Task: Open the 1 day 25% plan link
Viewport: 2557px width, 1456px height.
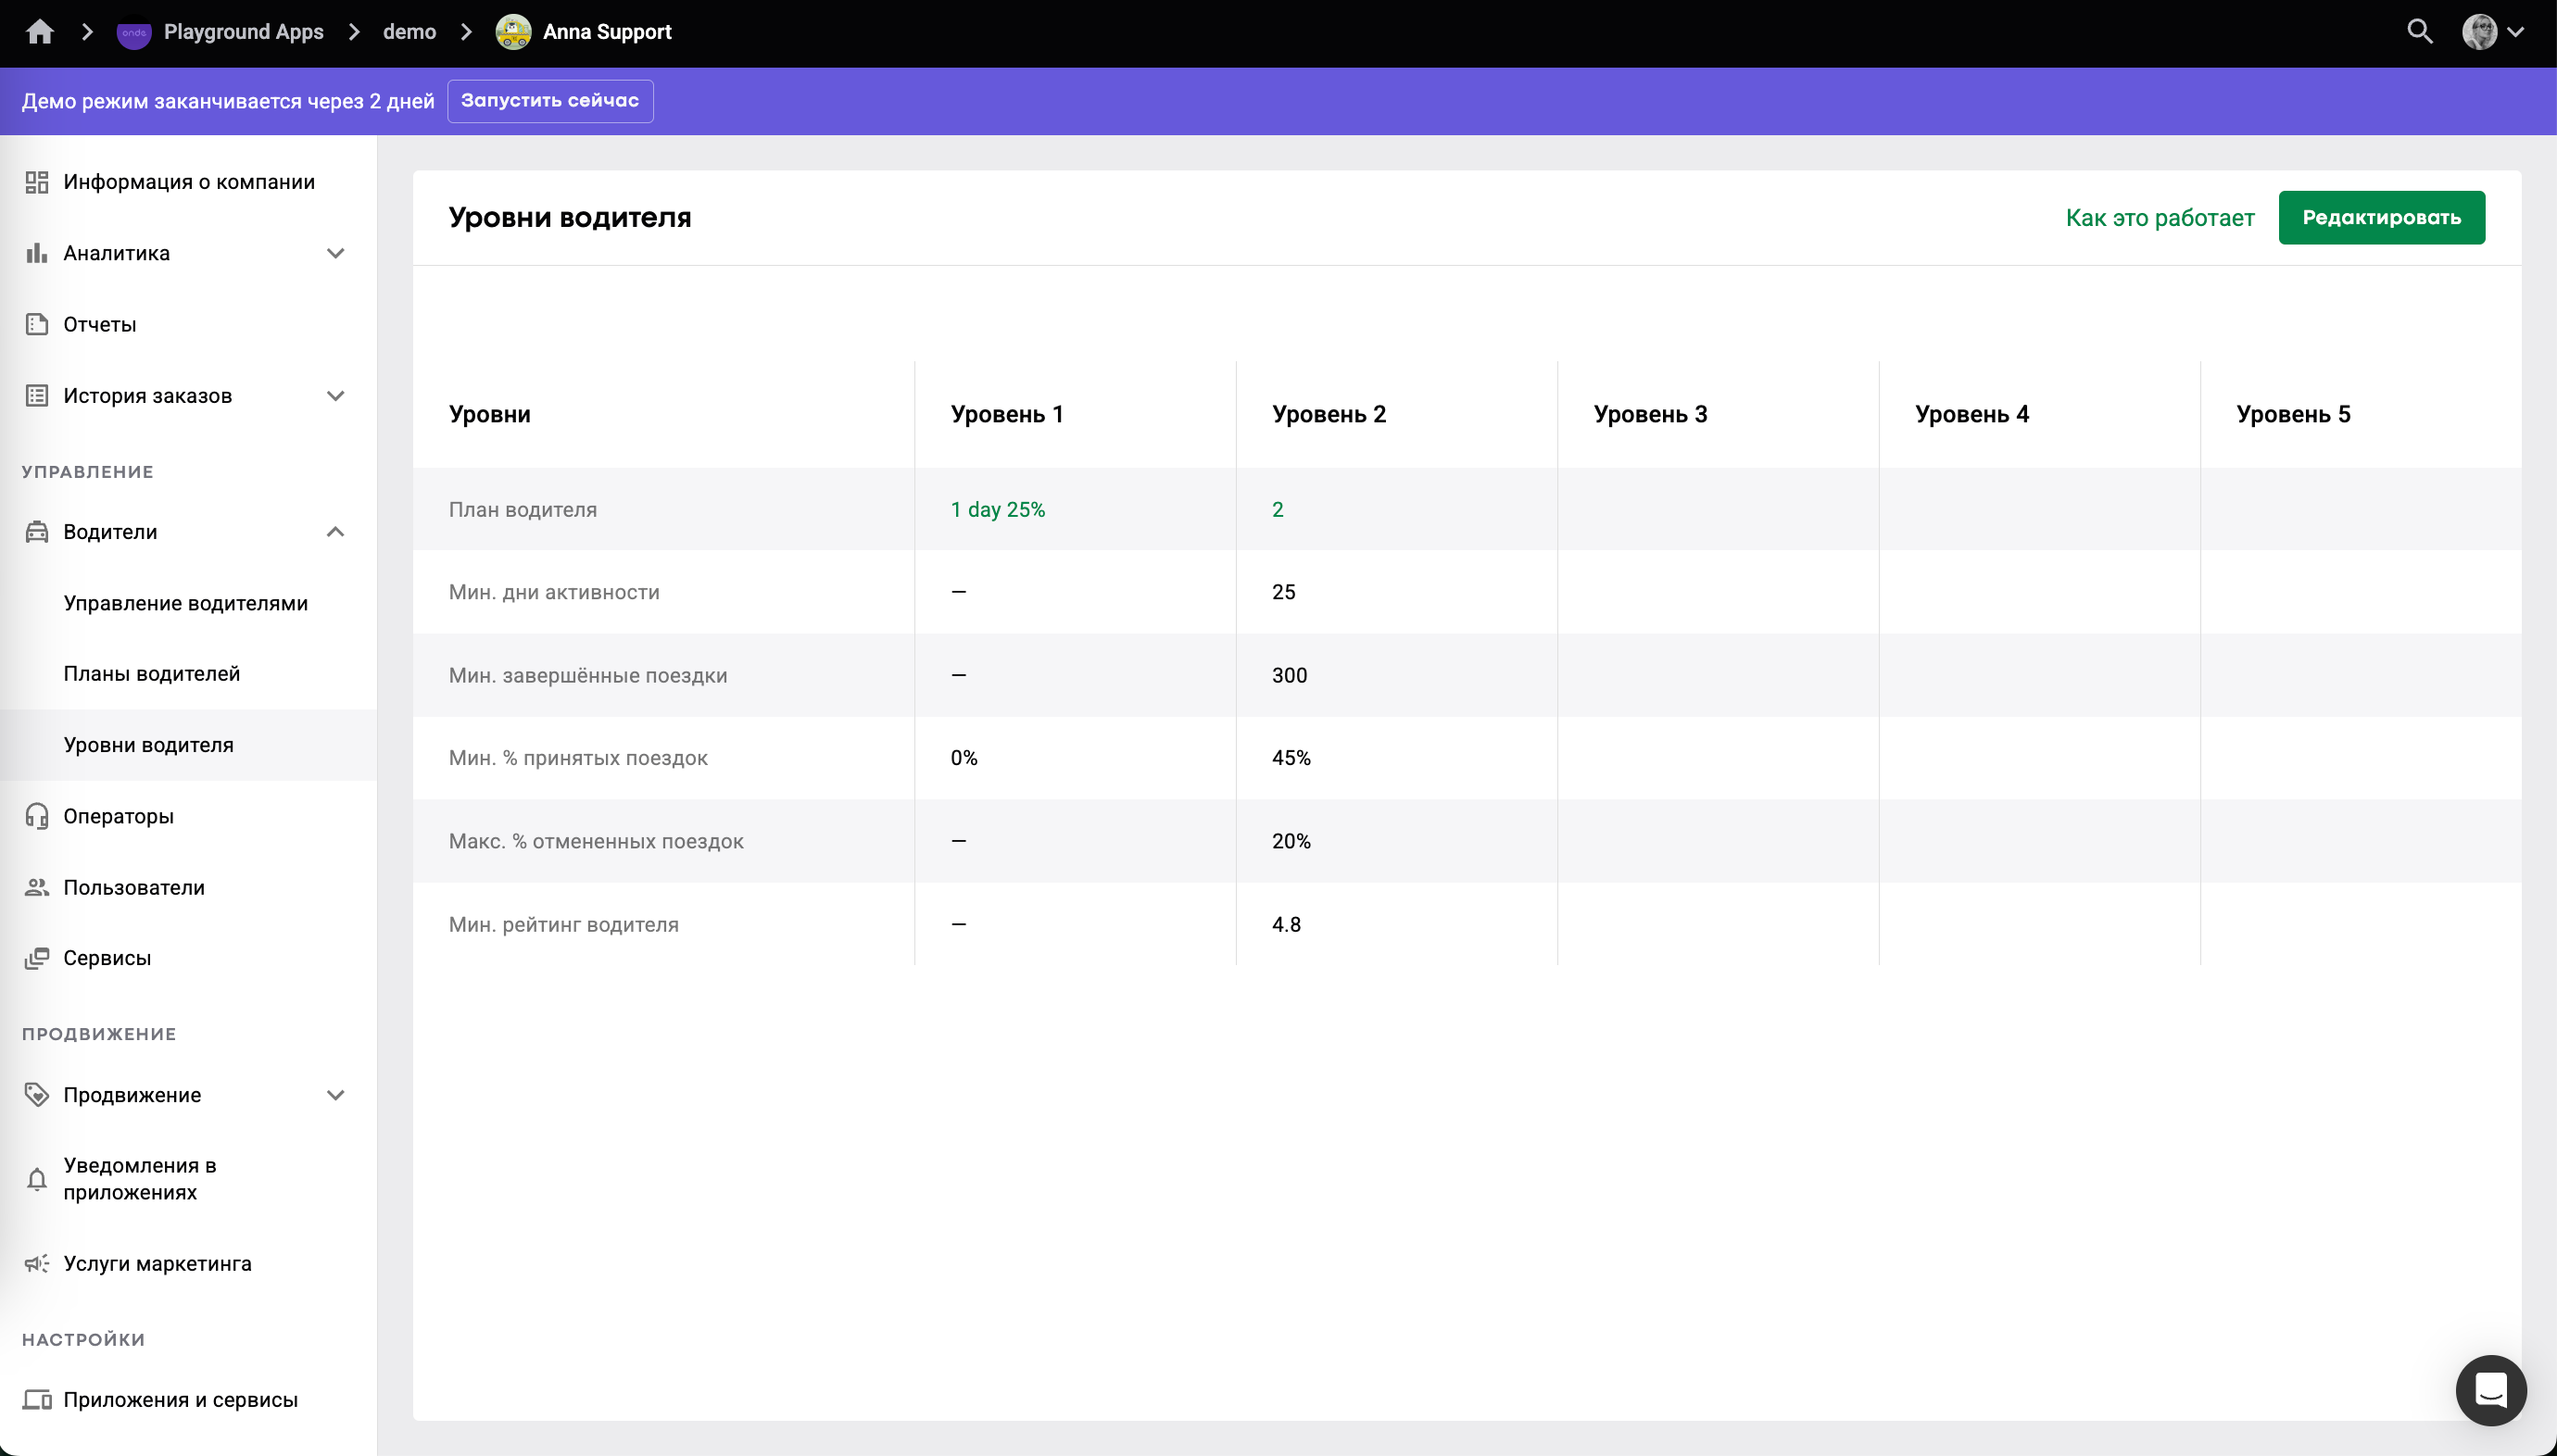Action: [x=997, y=510]
